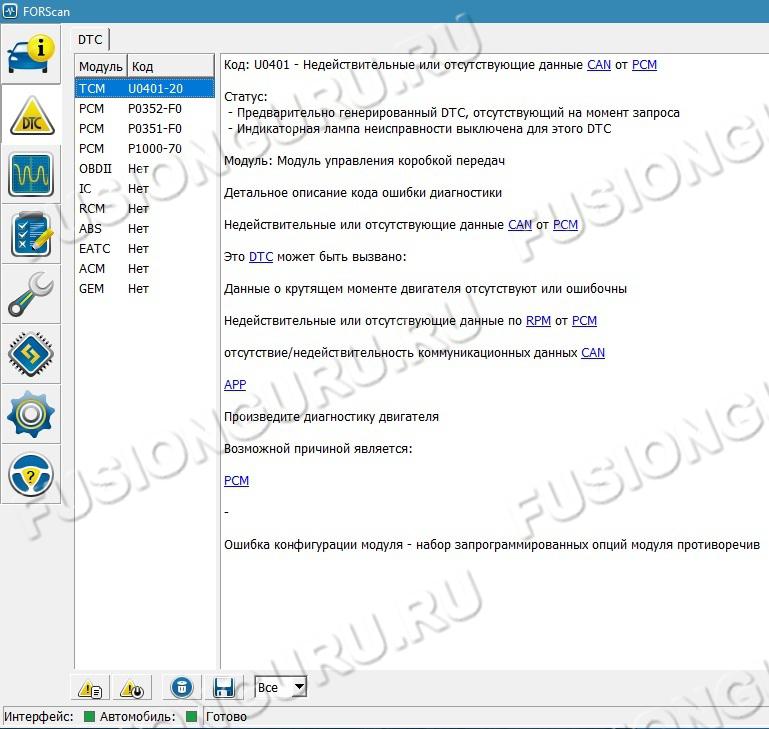This screenshot has width=769, height=729.
Task: Sort by the Код column header
Action: pyautogui.click(x=171, y=66)
